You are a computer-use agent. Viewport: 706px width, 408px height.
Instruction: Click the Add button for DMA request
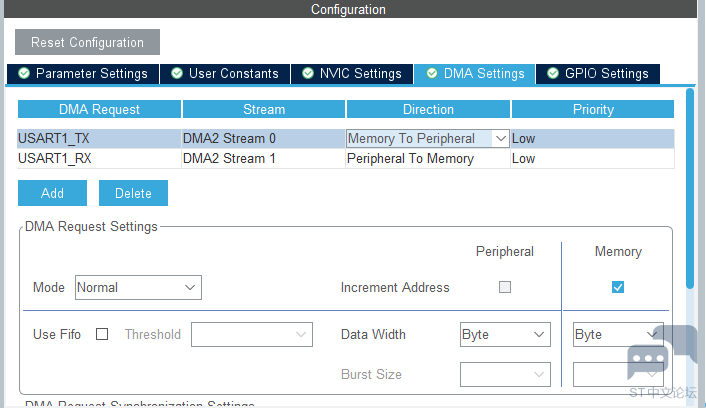pos(52,193)
